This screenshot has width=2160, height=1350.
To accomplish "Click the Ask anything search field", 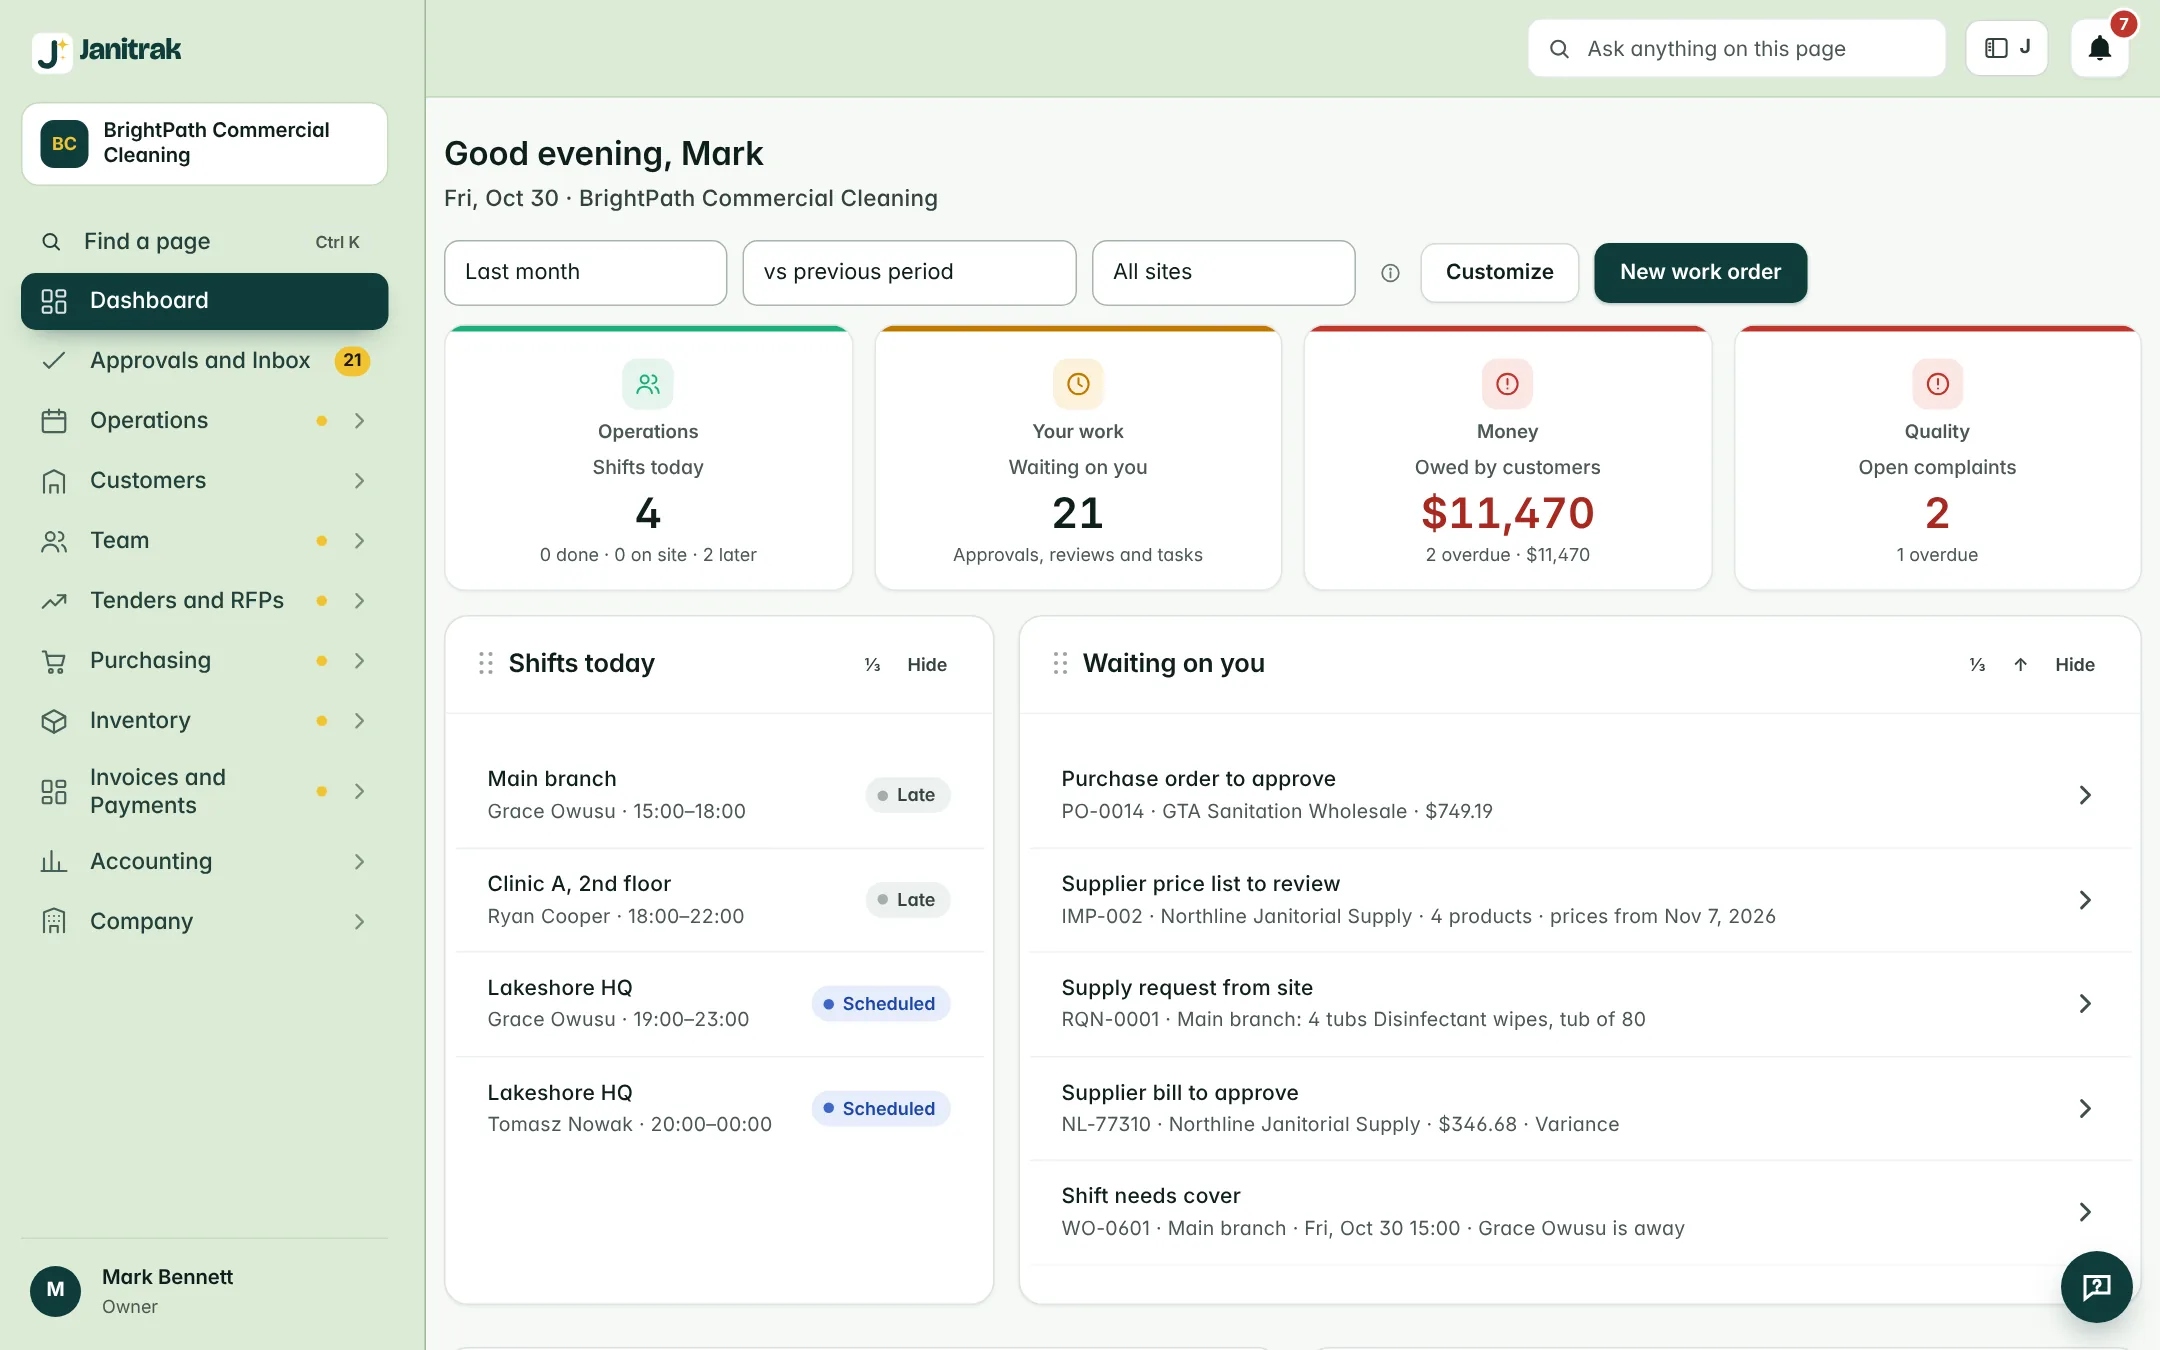I will point(1736,48).
